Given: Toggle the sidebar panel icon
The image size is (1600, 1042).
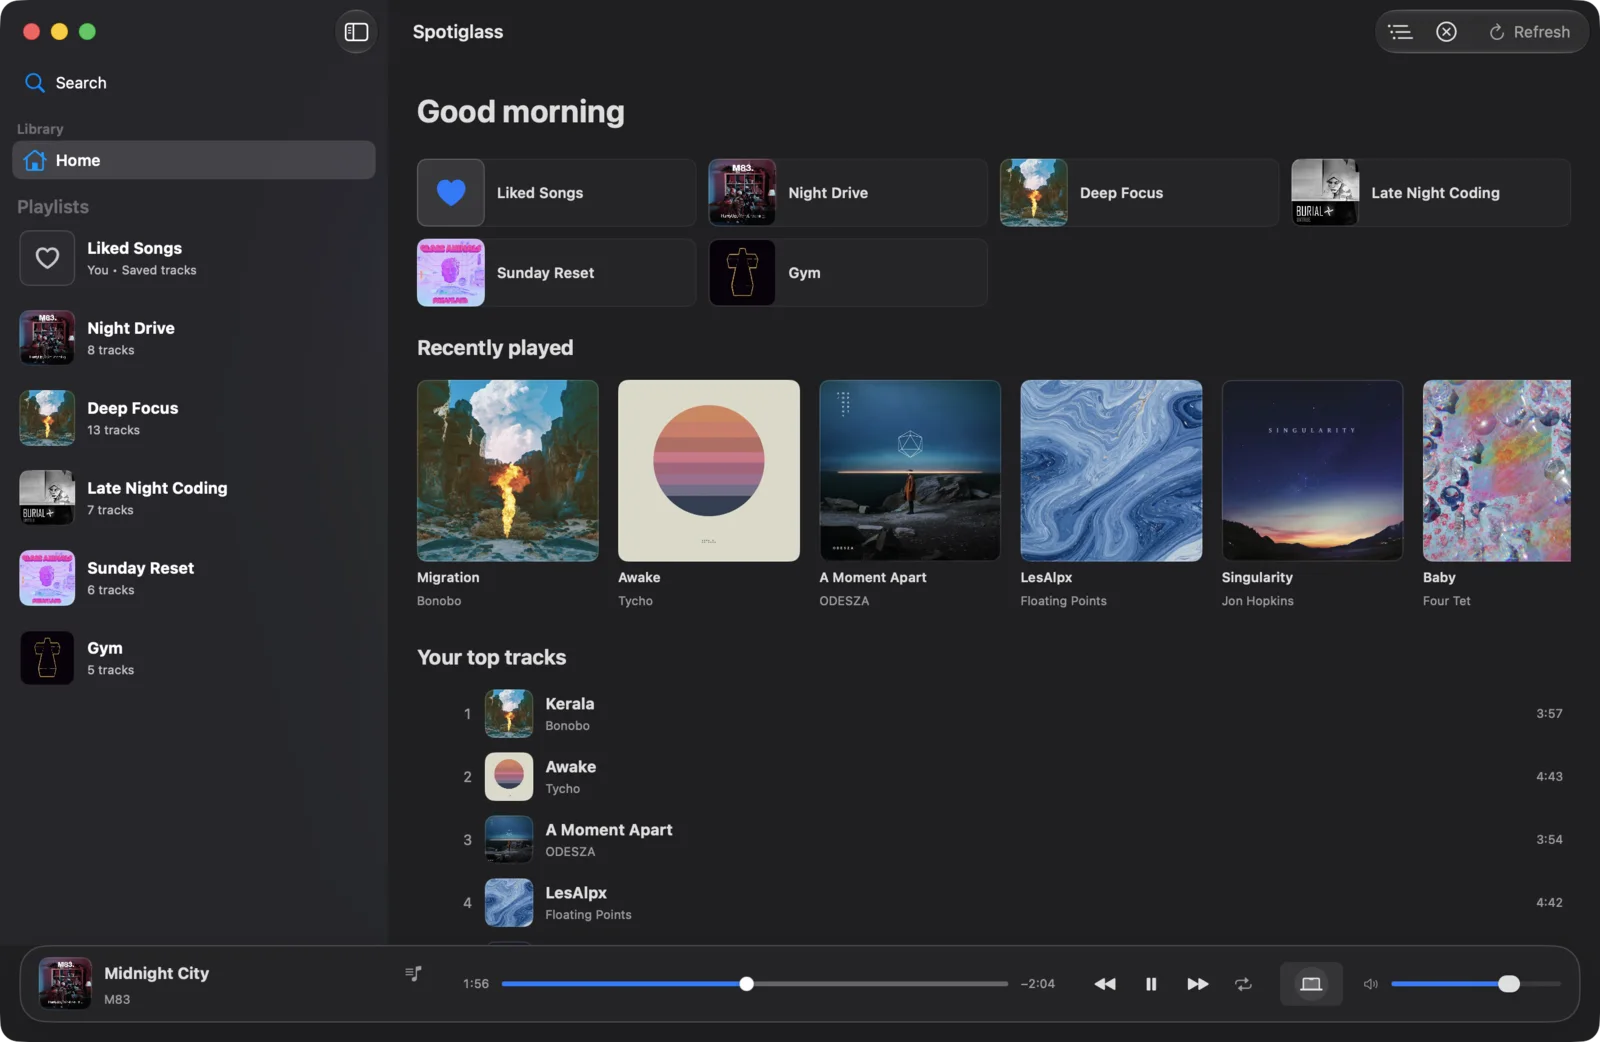Looking at the screenshot, I should [356, 32].
